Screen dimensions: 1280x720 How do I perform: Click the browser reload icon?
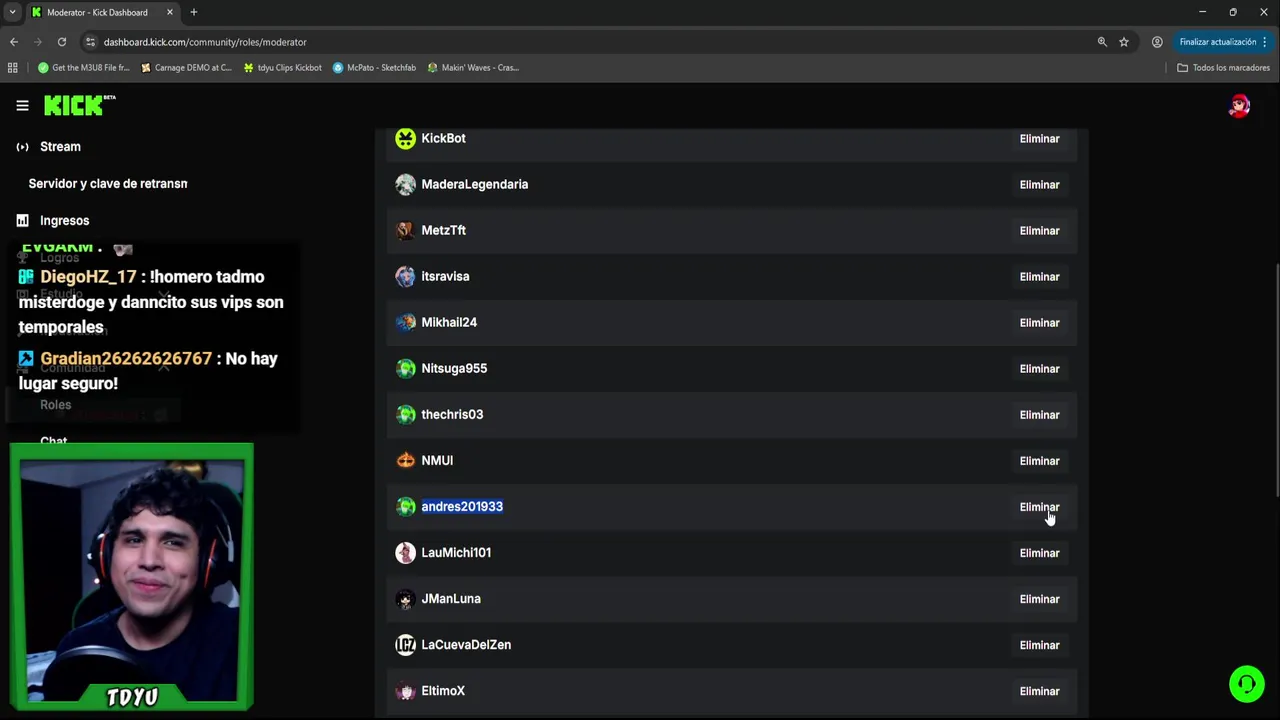pyautogui.click(x=62, y=42)
